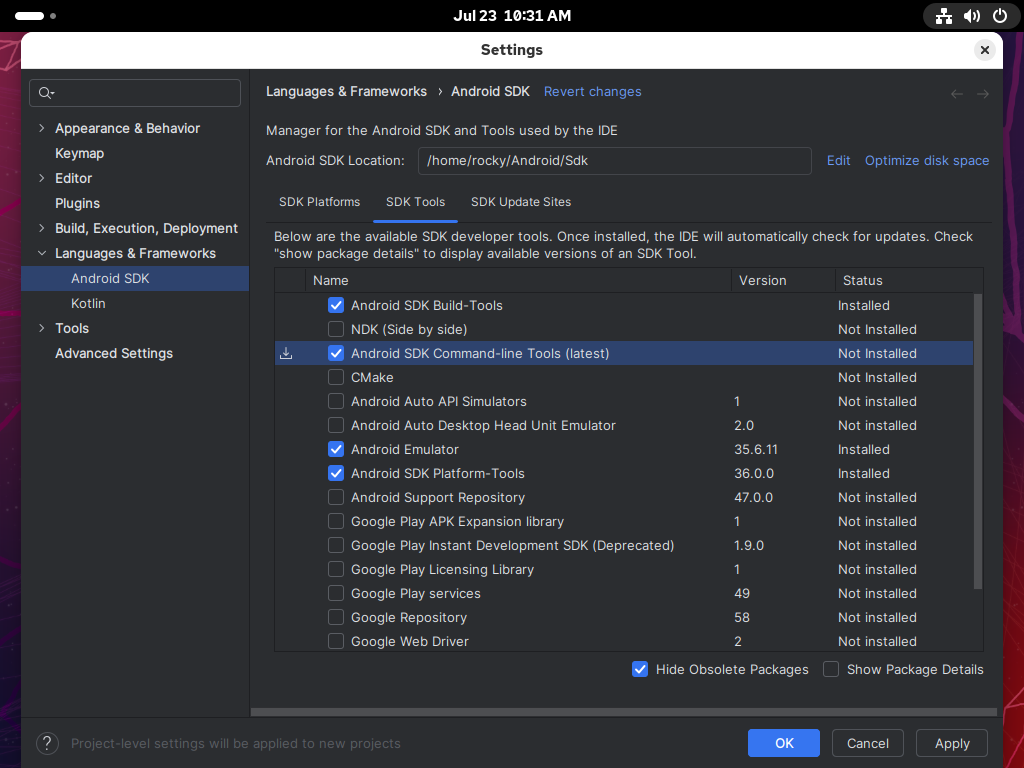Image resolution: width=1024 pixels, height=768 pixels.
Task: Switch to SDK Update Sites tab
Action: click(520, 202)
